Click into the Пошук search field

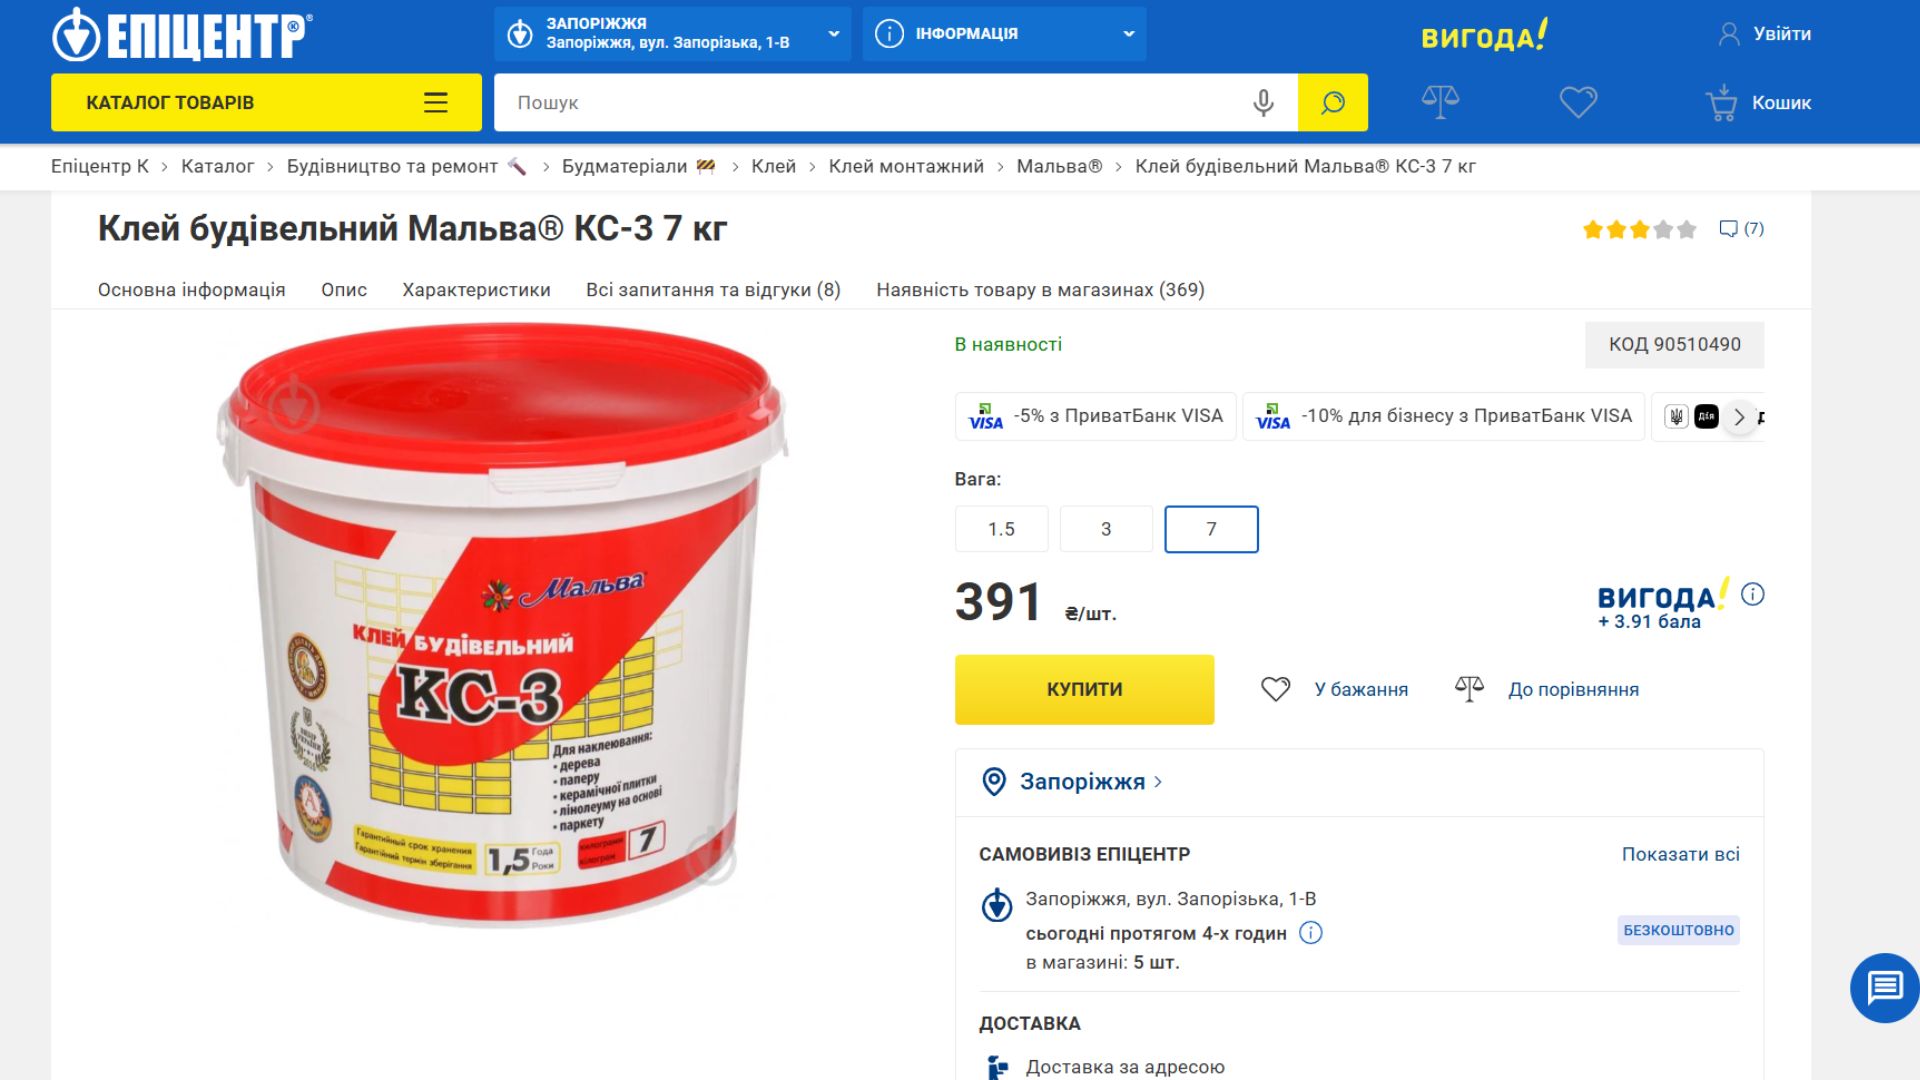tap(870, 103)
